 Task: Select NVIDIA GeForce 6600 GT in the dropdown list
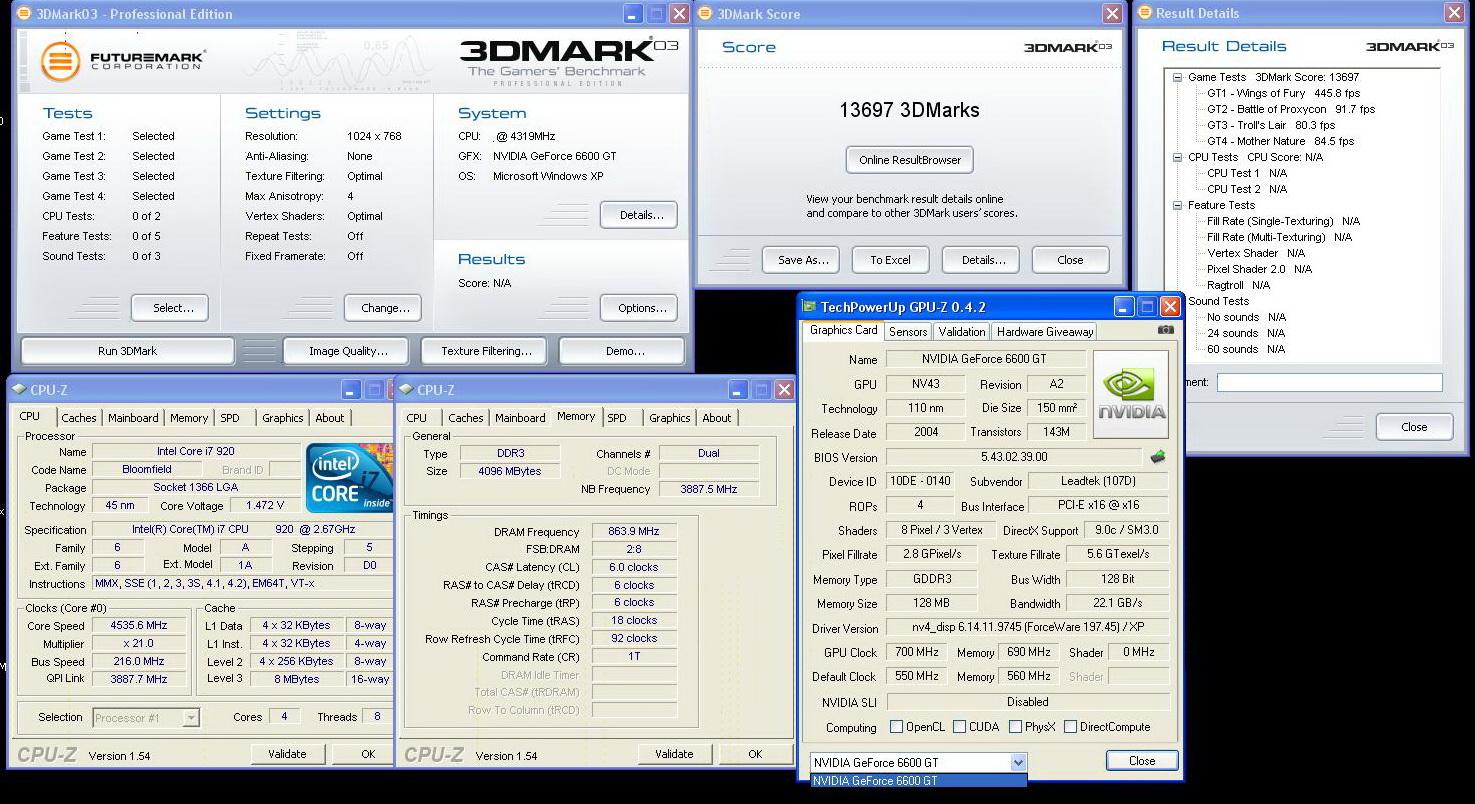(x=918, y=781)
